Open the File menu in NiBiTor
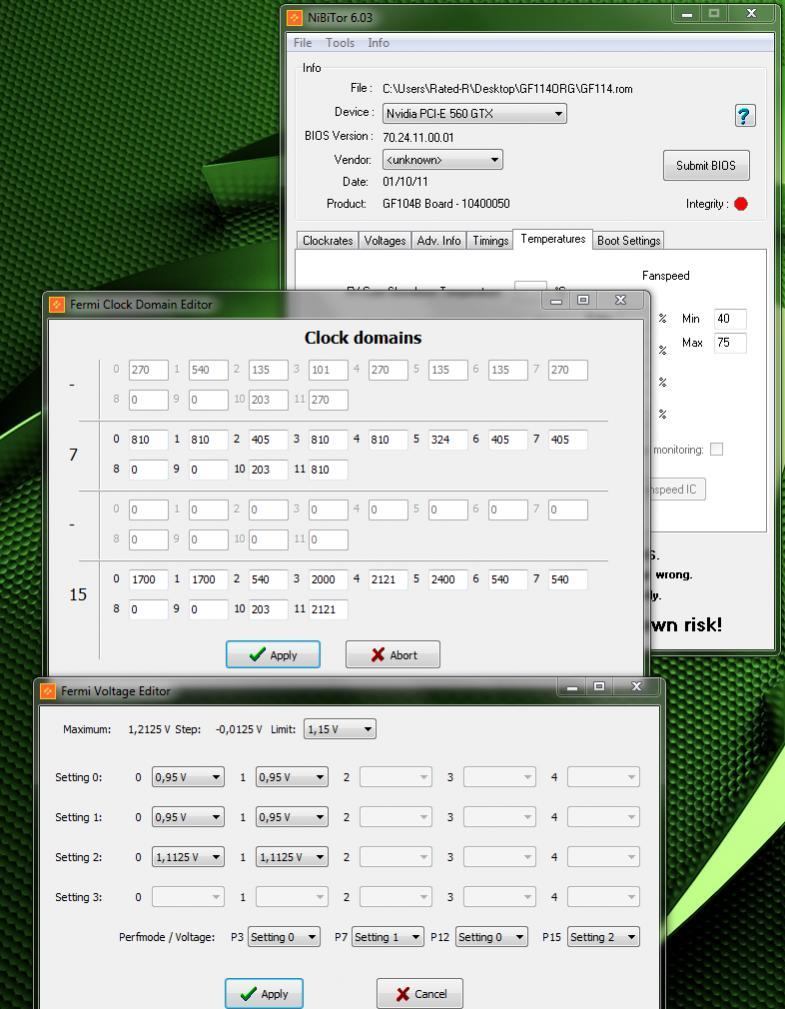 (302, 42)
